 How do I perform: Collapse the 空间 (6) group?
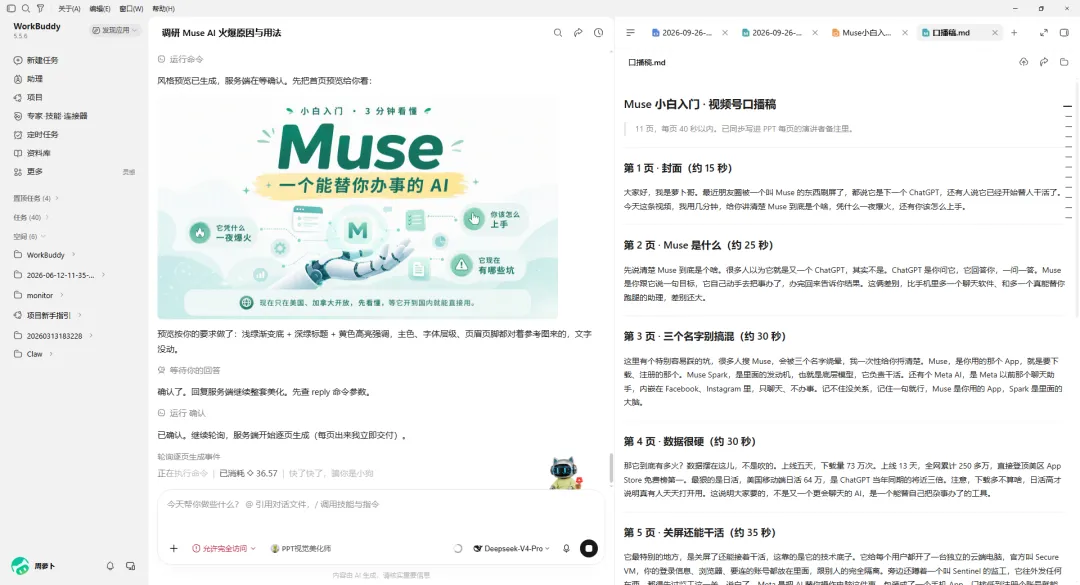click(x=30, y=236)
